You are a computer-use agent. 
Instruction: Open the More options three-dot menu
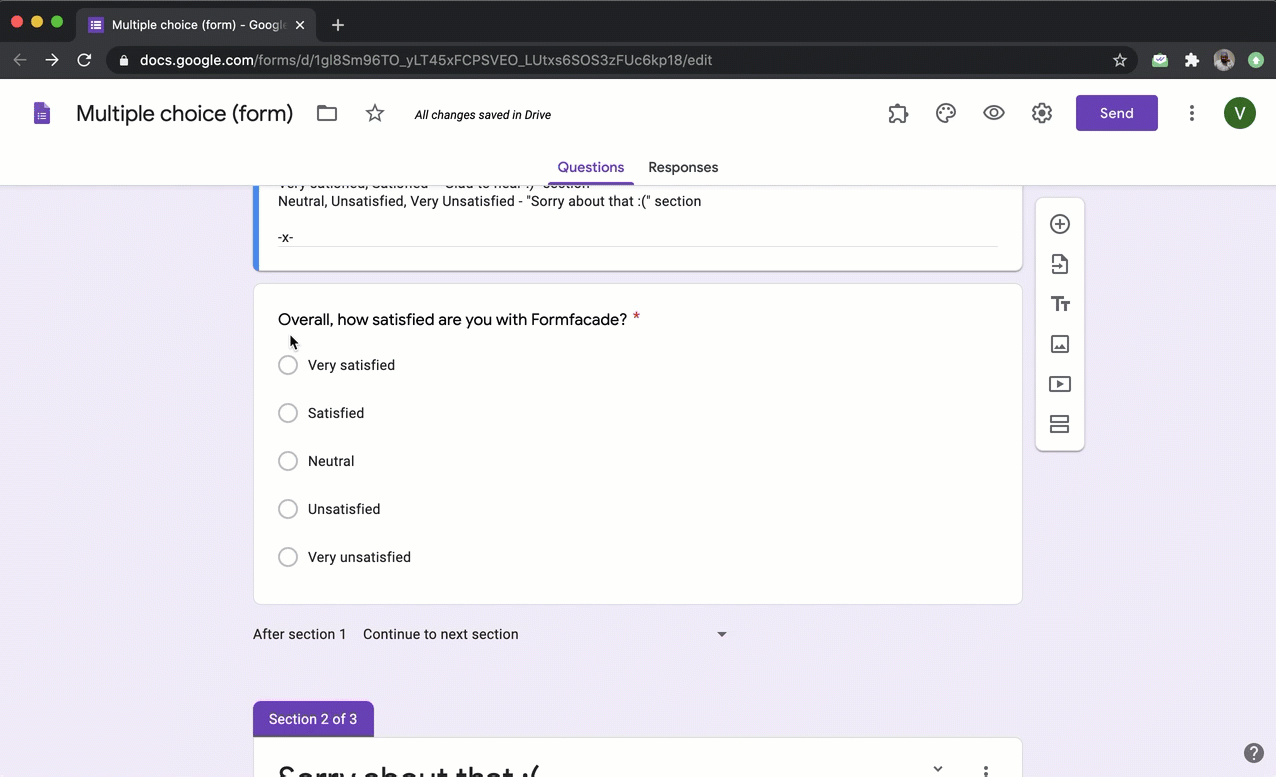pyautogui.click(x=1191, y=114)
